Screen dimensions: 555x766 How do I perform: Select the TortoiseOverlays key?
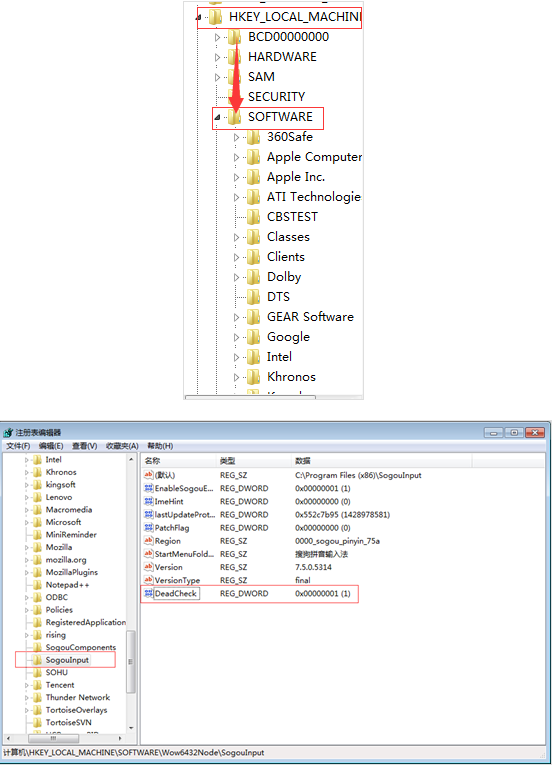pos(76,710)
